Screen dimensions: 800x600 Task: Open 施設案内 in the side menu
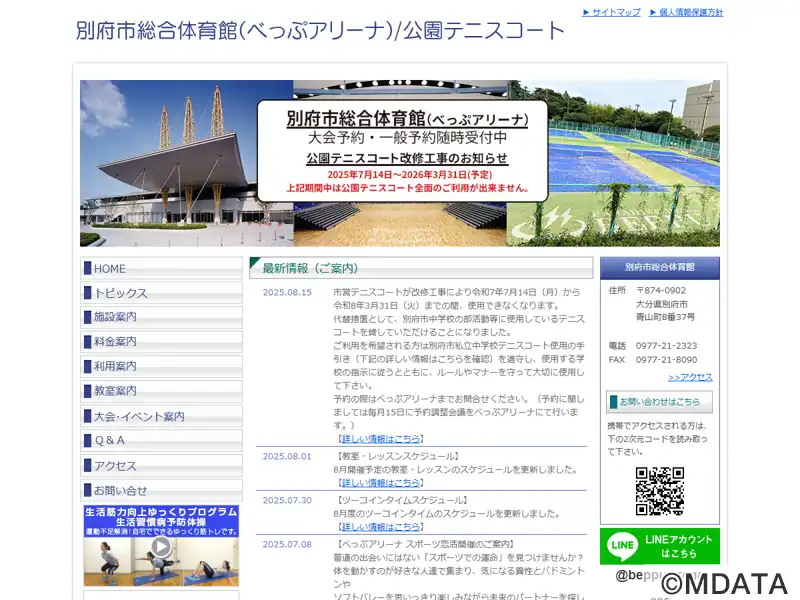[161, 317]
